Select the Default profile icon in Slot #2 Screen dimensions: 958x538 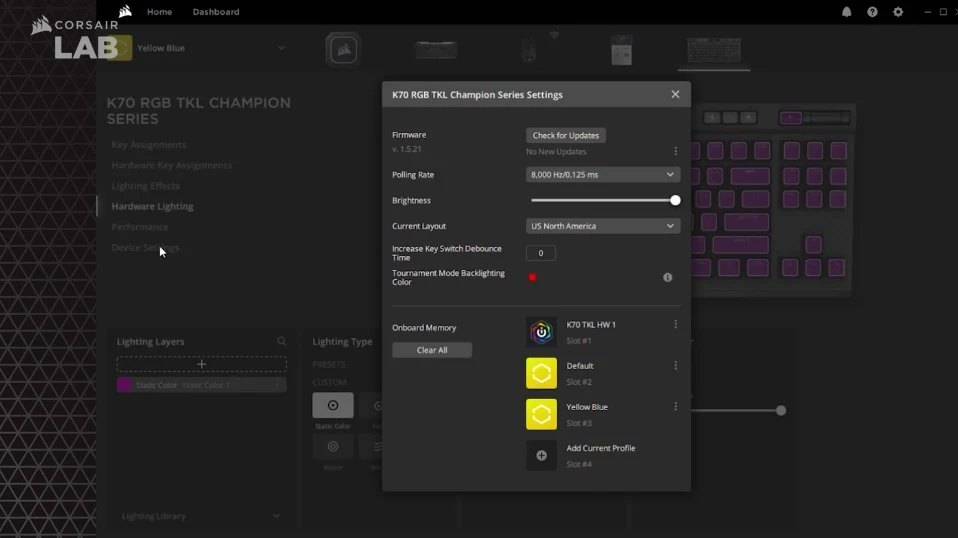pos(541,373)
